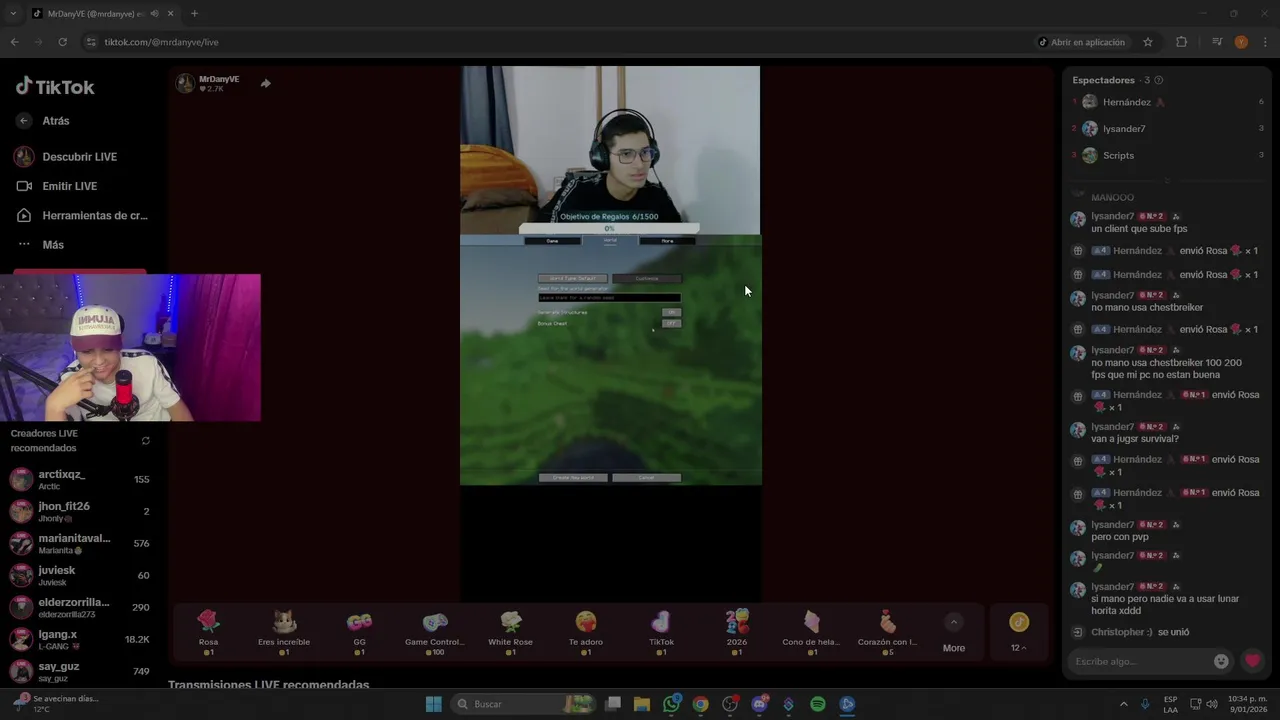
Task: Expand More gifts
Action: [954, 634]
